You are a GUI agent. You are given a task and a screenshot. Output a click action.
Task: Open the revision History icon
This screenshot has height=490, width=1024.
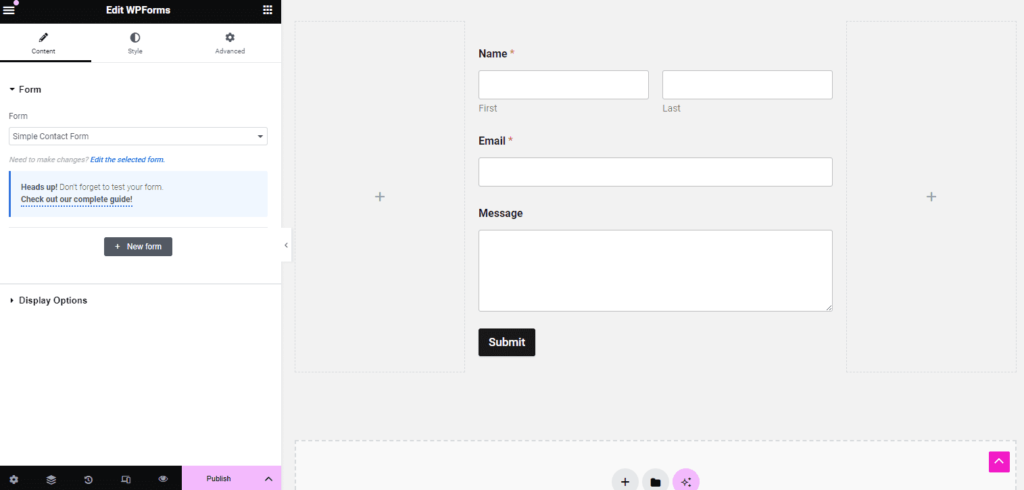click(x=88, y=479)
